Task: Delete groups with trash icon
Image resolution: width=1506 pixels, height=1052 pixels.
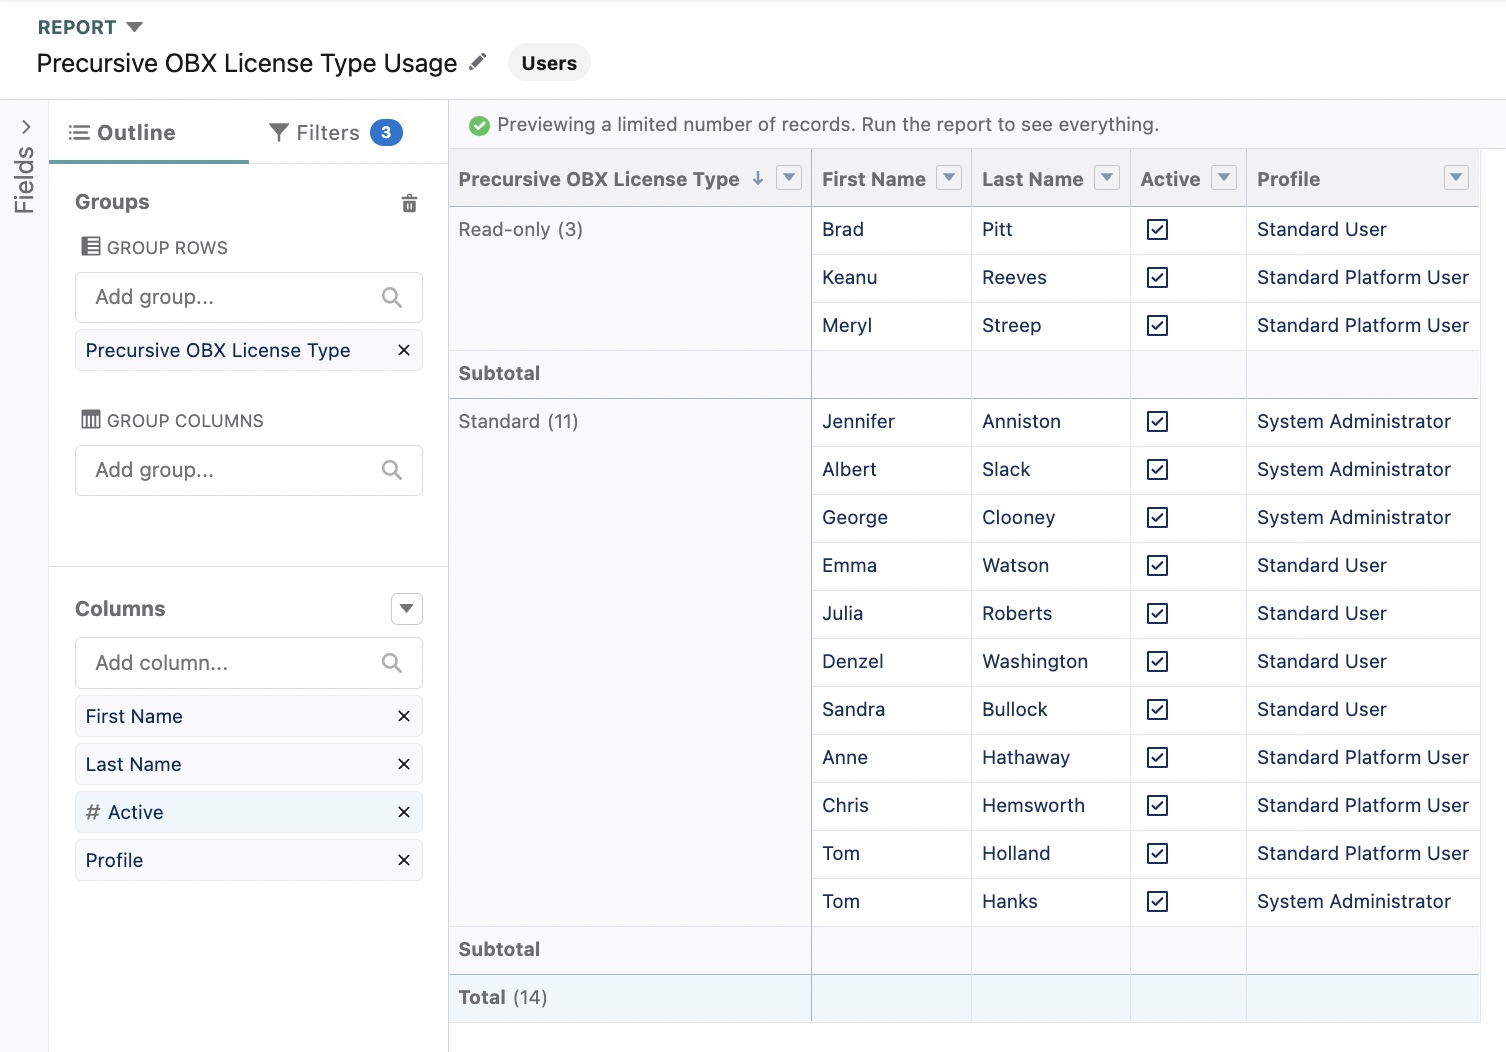Action: [x=409, y=203]
